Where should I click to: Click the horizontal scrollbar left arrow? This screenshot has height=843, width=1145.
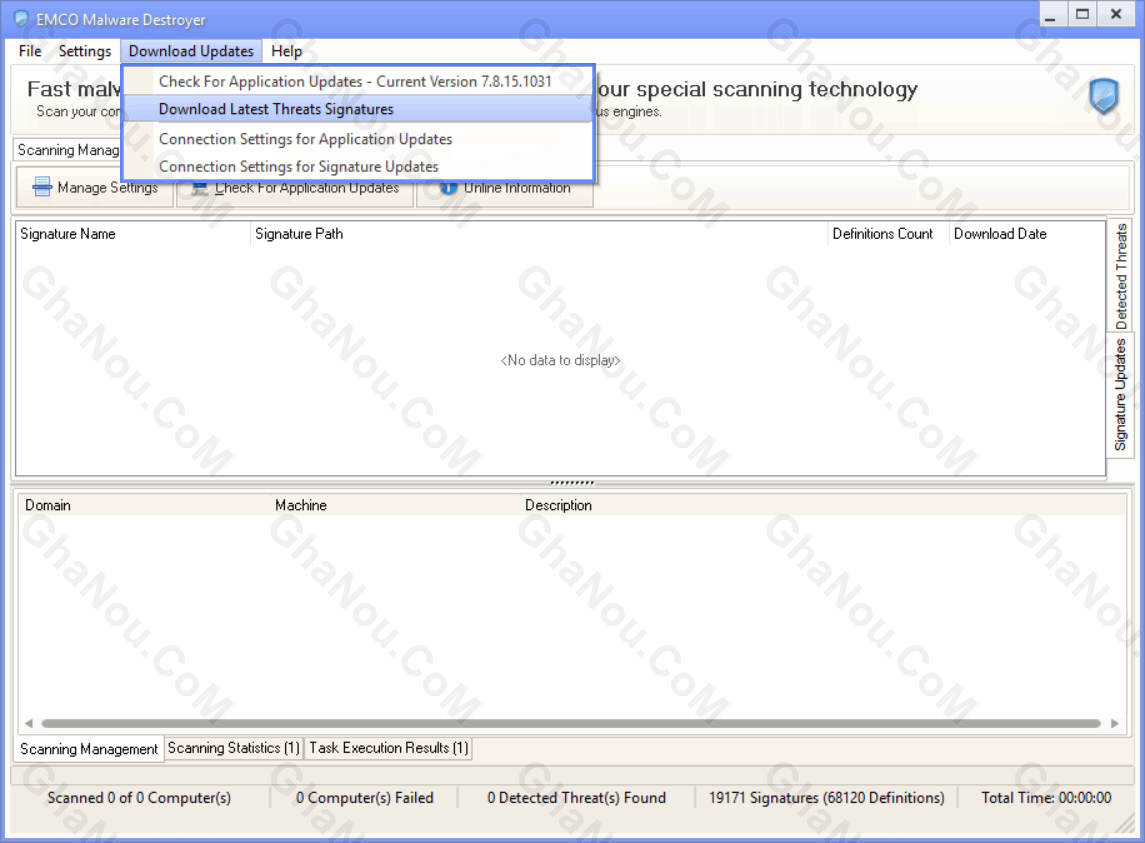[28, 723]
